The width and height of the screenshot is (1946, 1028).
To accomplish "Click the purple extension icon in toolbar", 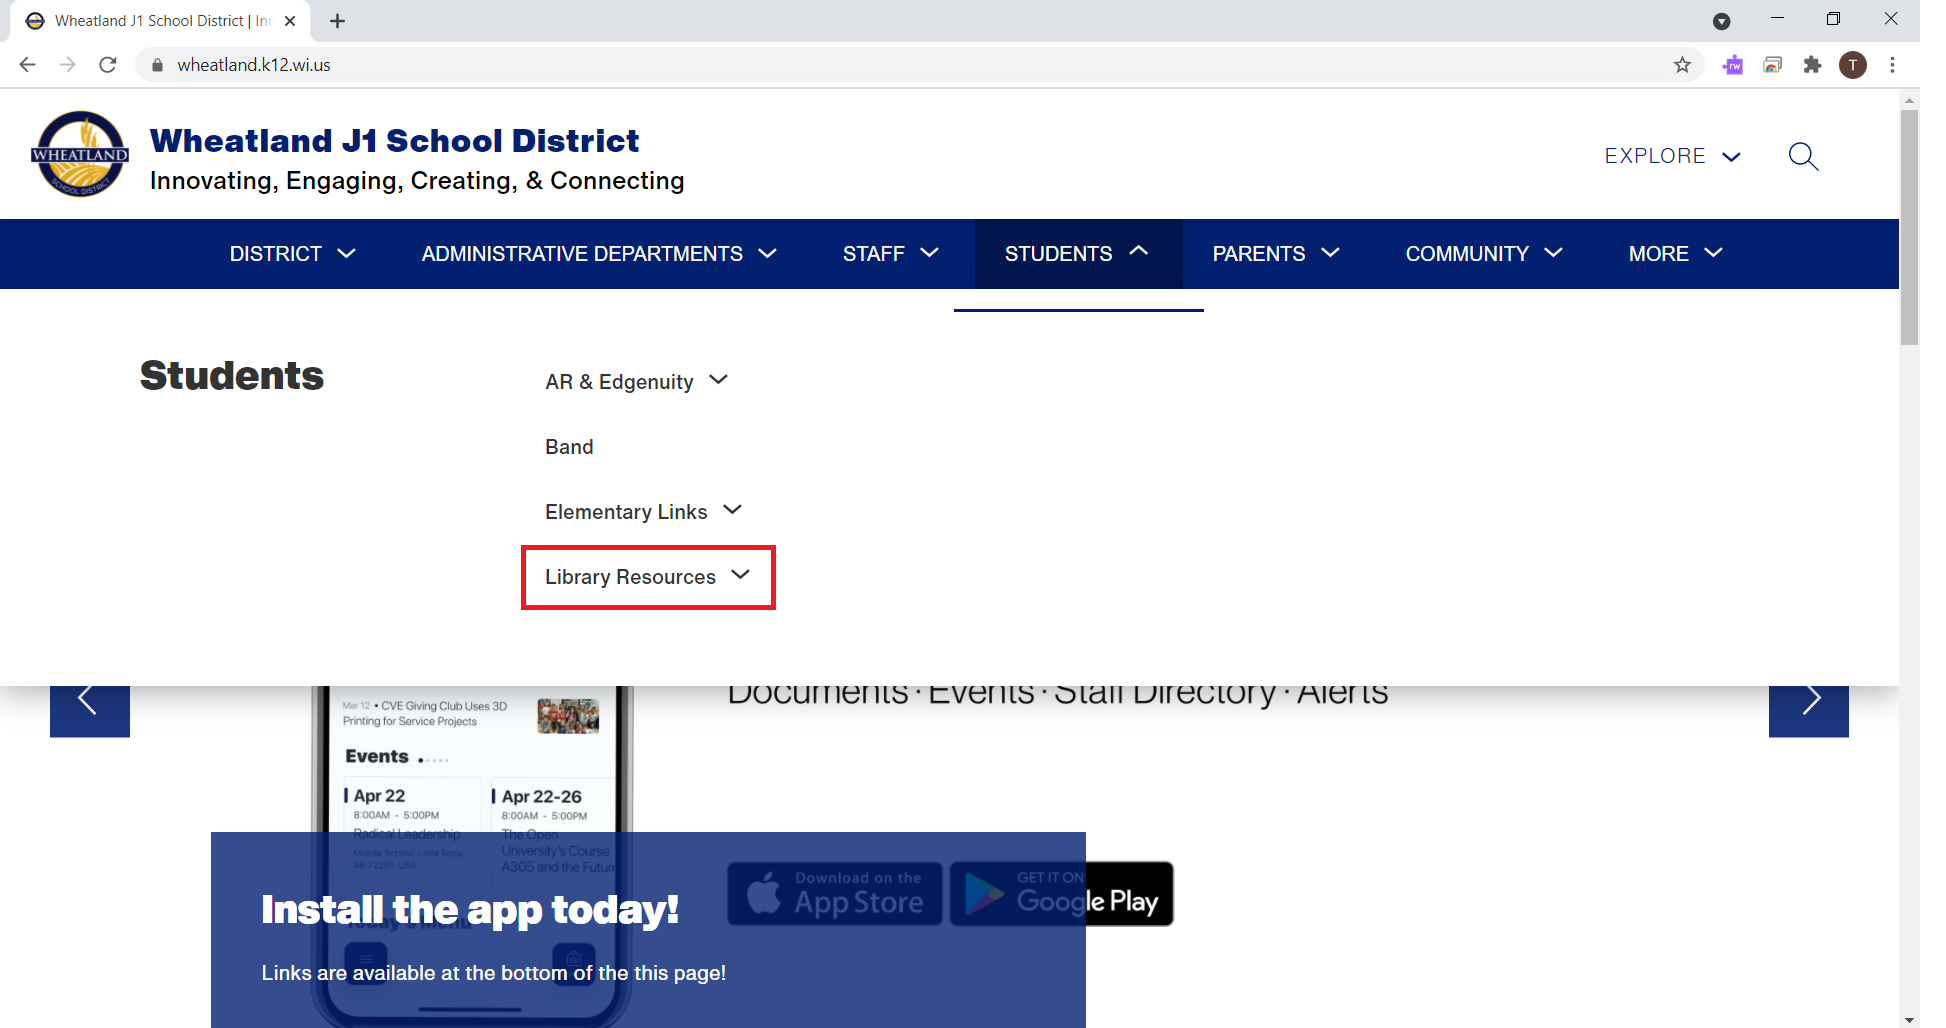I will 1732,65.
